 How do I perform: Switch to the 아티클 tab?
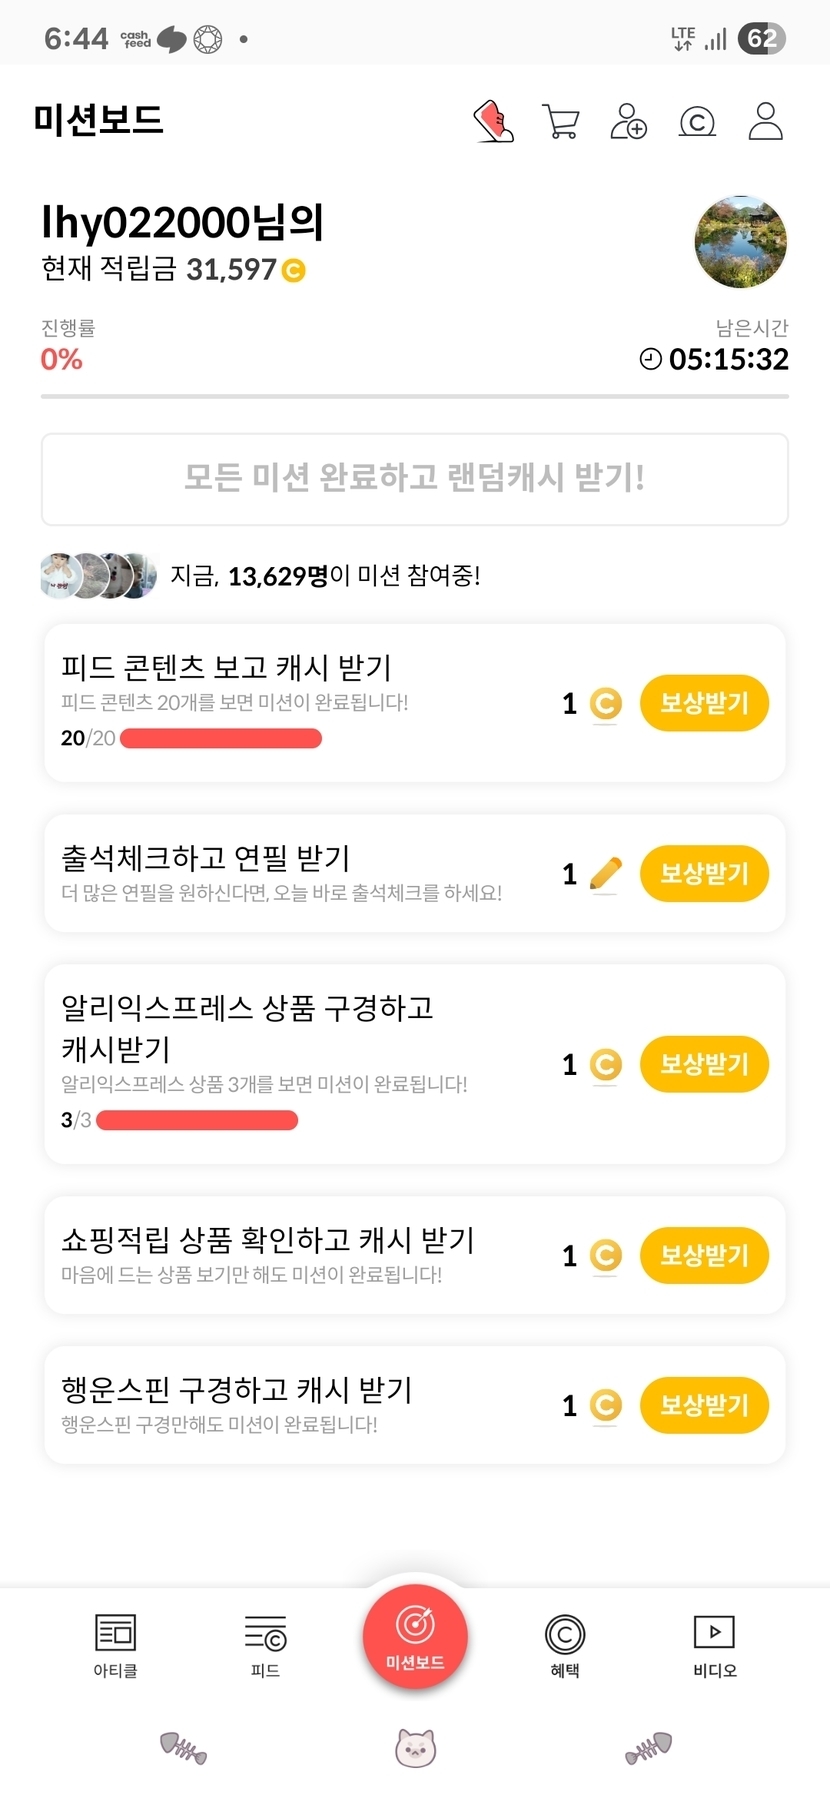[115, 1644]
